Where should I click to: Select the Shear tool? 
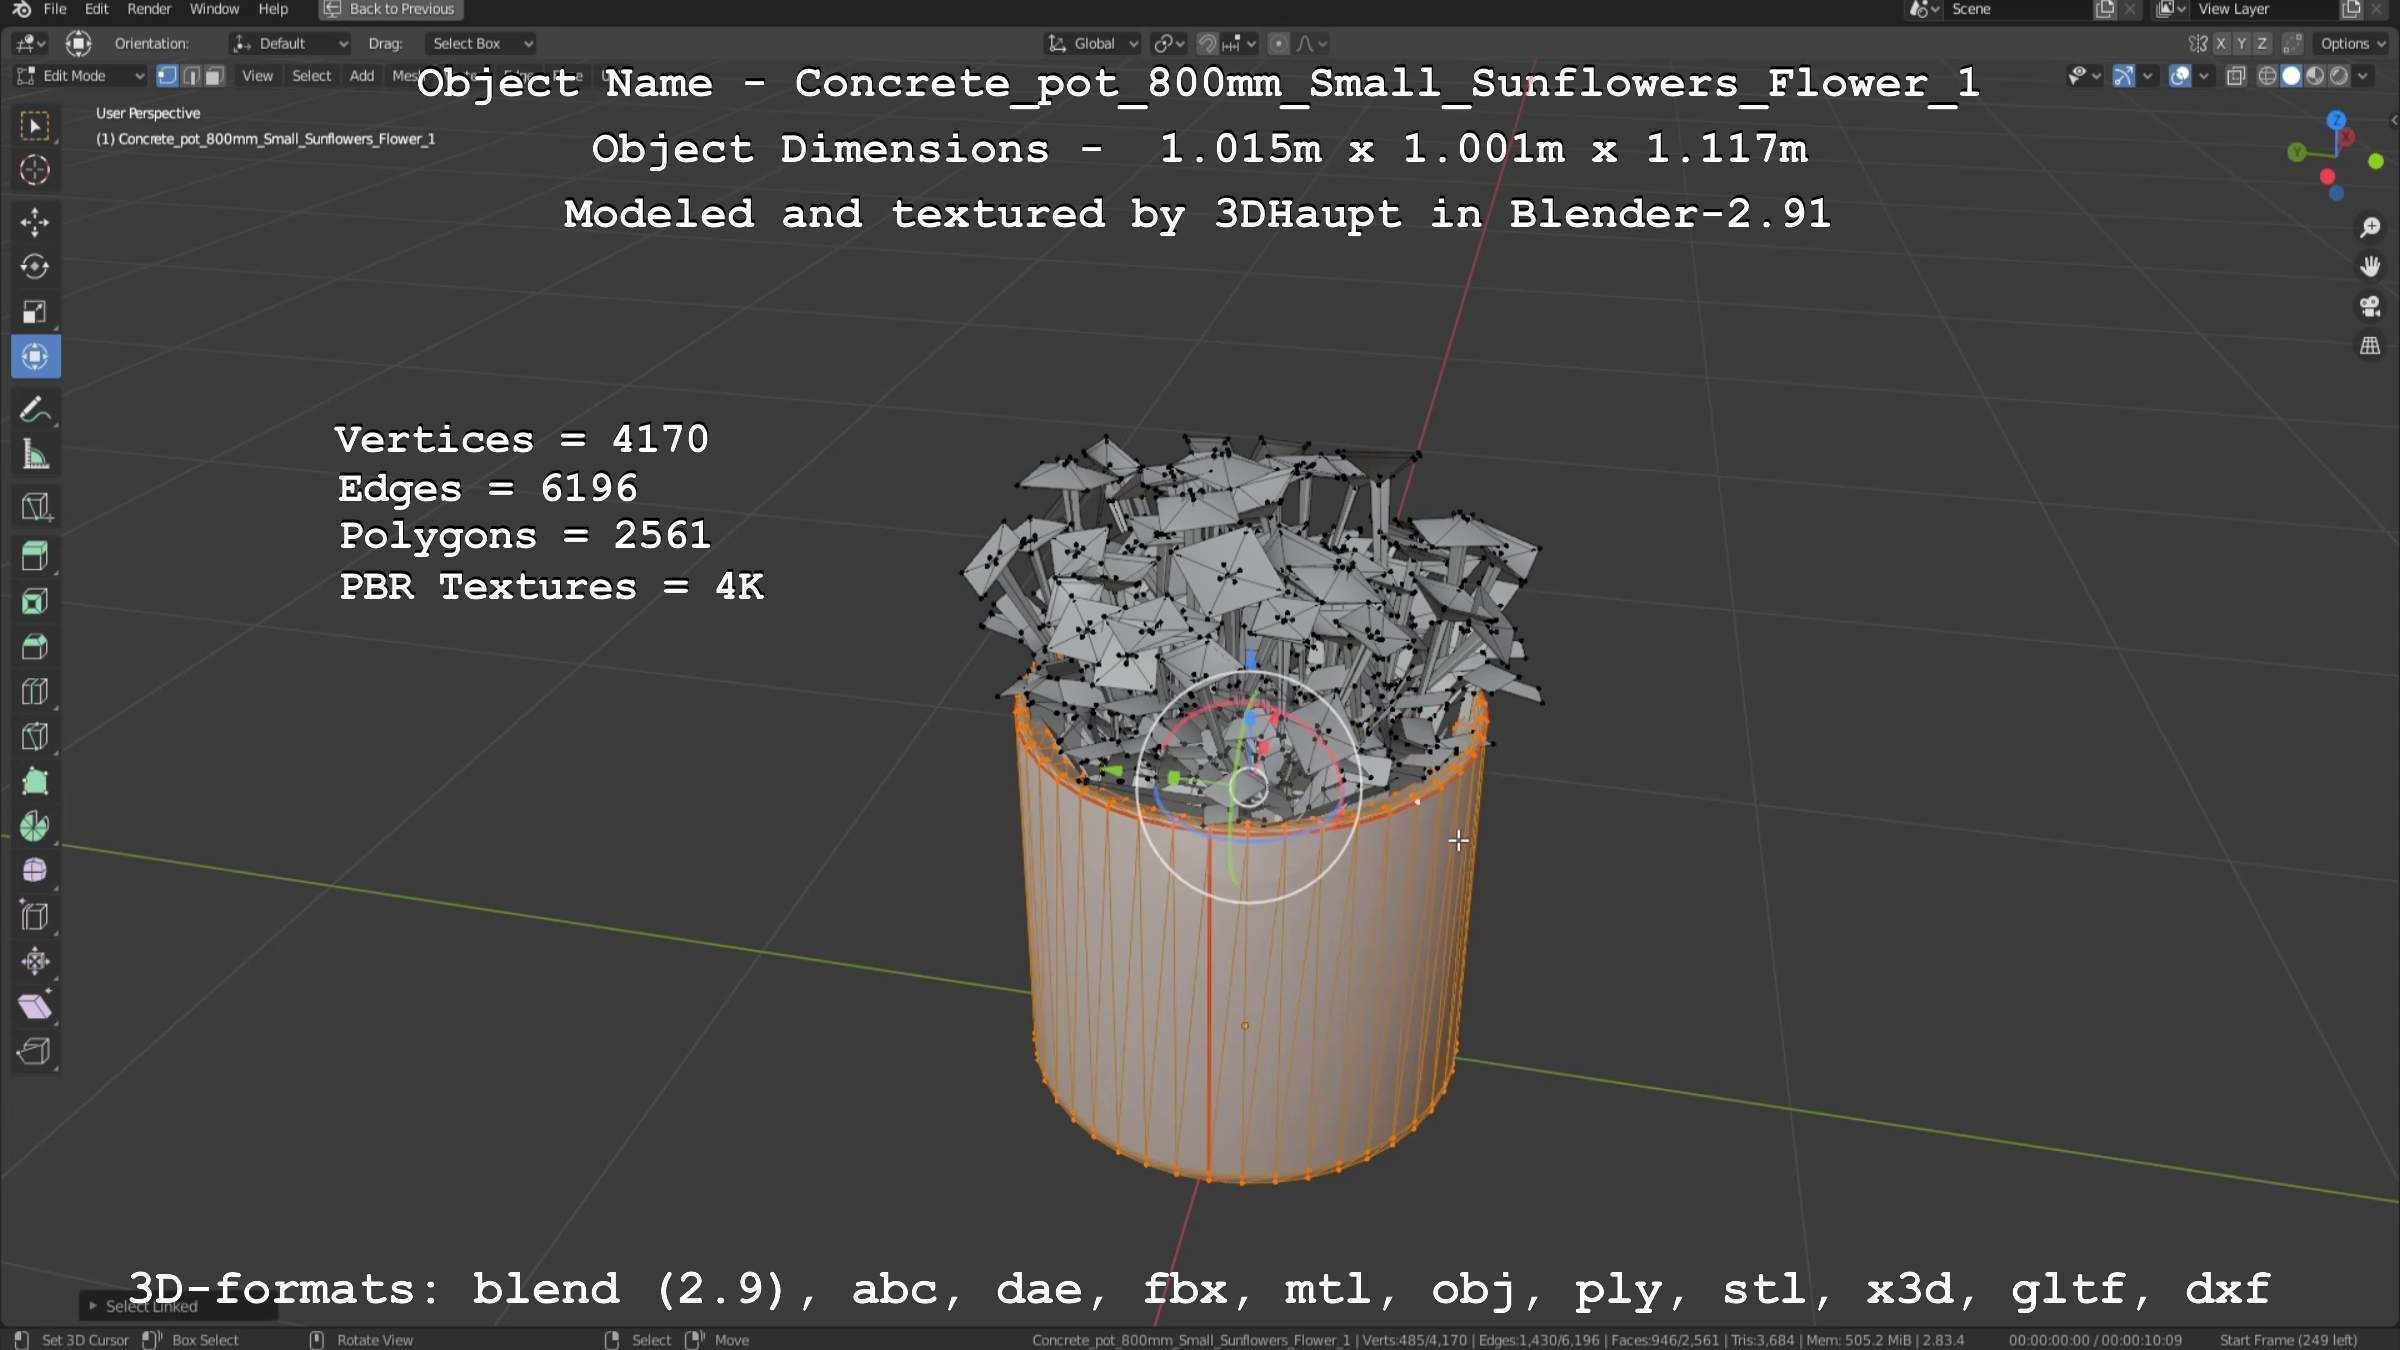point(35,1006)
